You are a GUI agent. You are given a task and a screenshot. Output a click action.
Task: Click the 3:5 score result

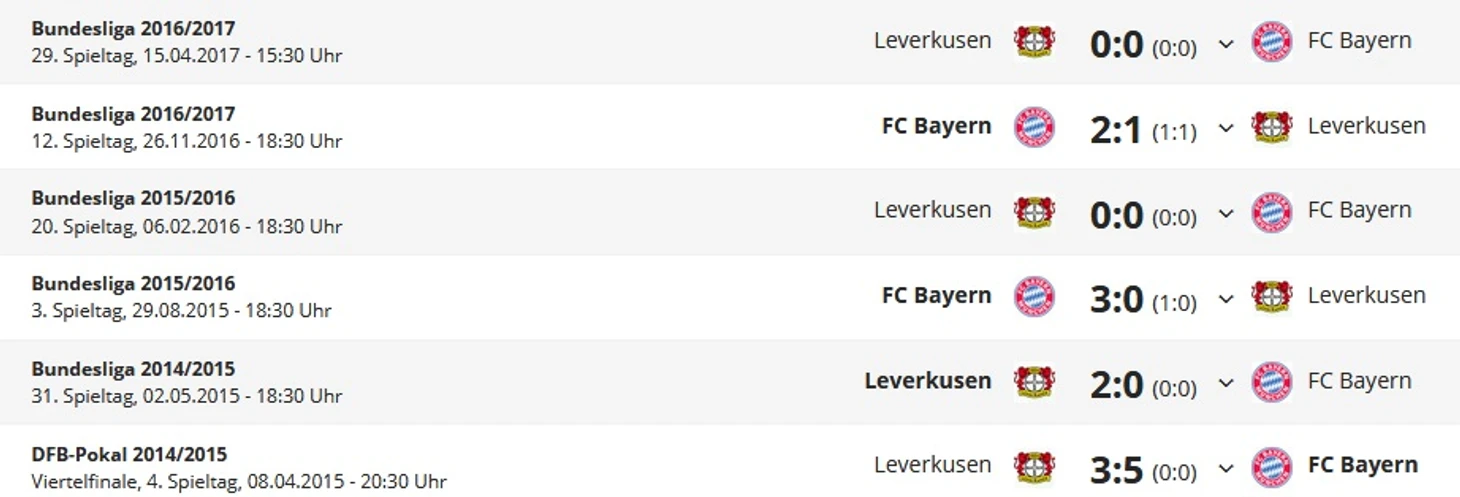pos(1116,467)
